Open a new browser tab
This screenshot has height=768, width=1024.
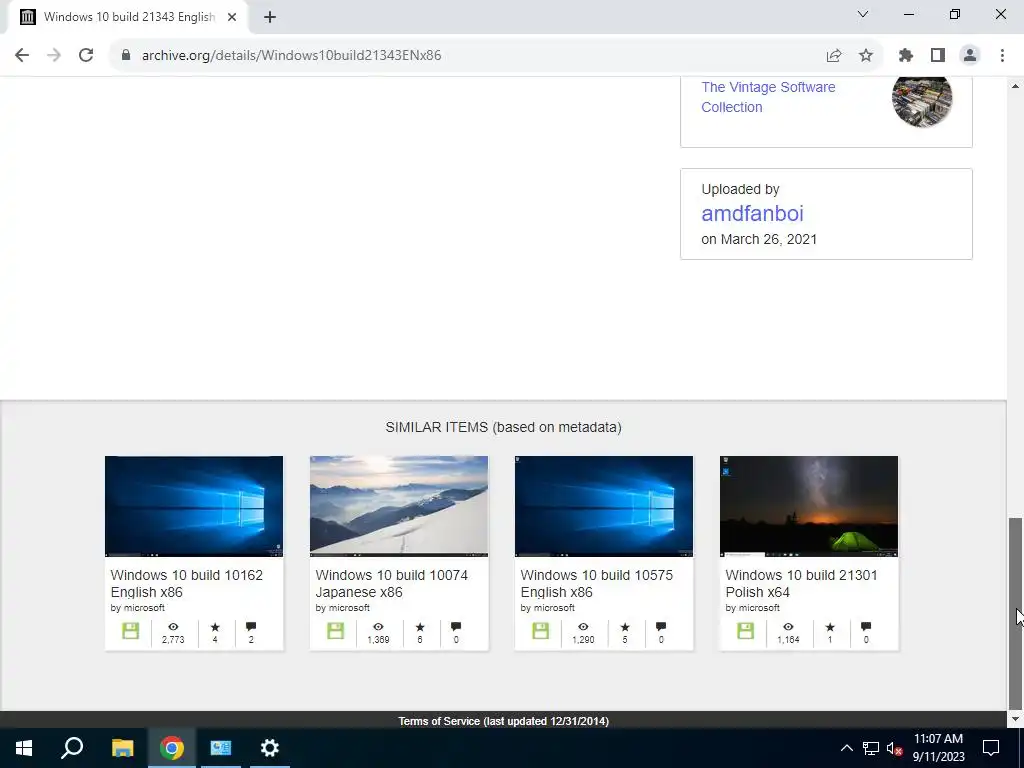coord(270,17)
